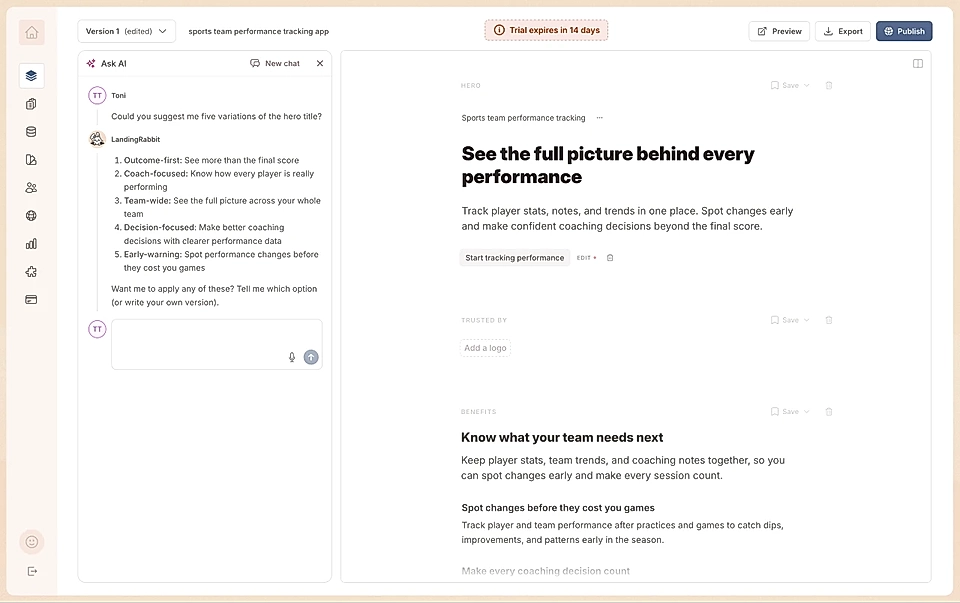The height and width of the screenshot is (603, 960).
Task: Expand Save options in Hero section
Action: 807,85
